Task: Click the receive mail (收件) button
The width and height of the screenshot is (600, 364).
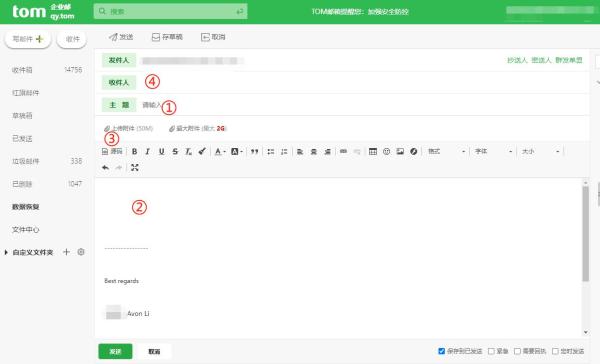Action: pyautogui.click(x=72, y=39)
